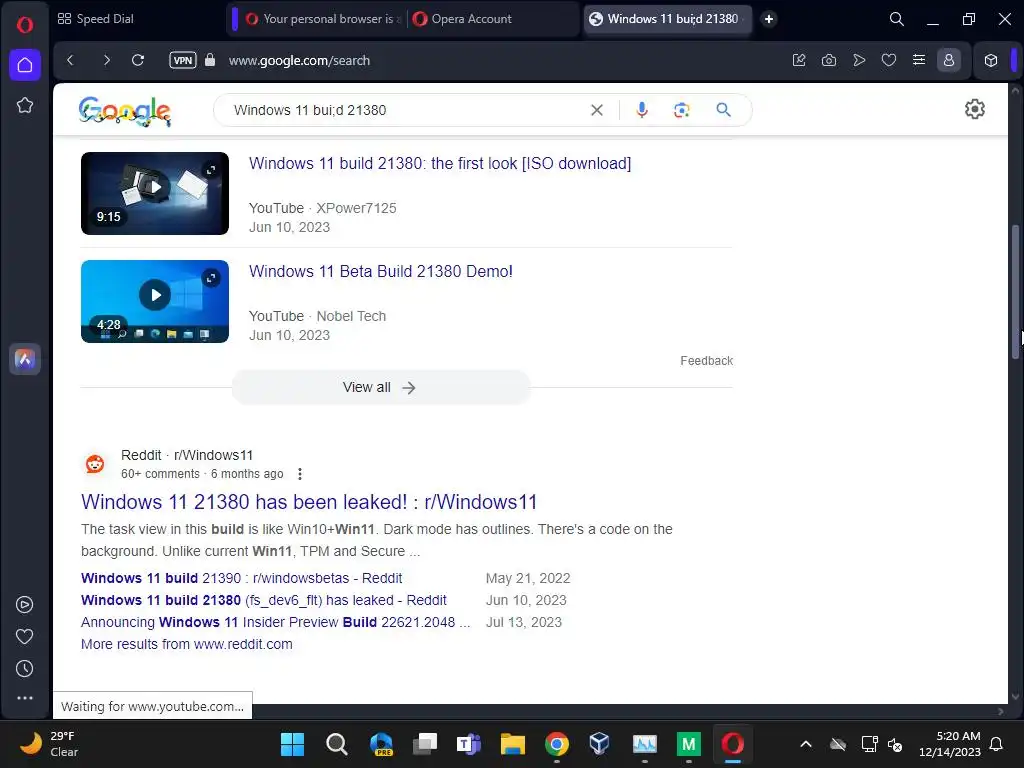Reload the current page
Viewport: 1024px width, 768px height.
tap(138, 60)
